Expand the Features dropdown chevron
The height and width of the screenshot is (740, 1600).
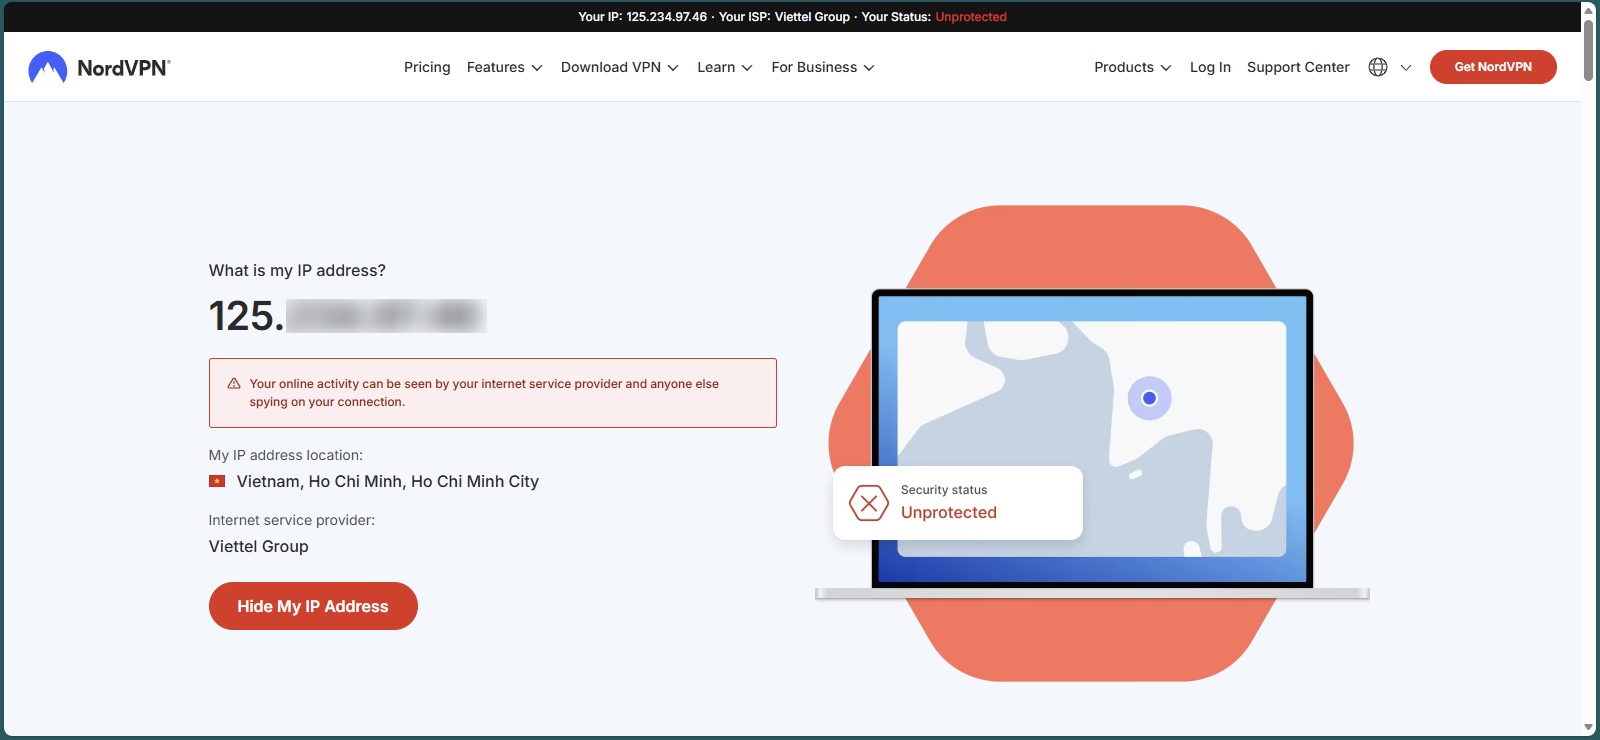(537, 68)
